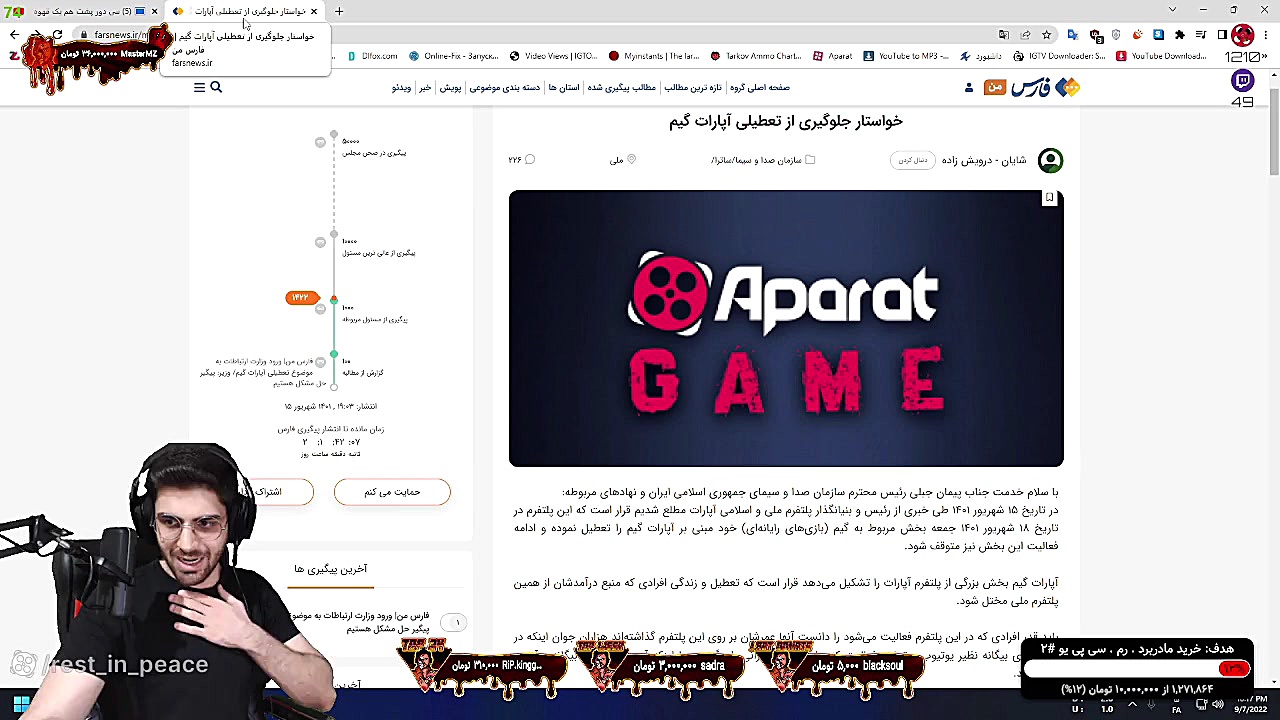The width and height of the screenshot is (1280, 720).
Task: Click the hamburger menu icon beside search
Action: point(199,87)
